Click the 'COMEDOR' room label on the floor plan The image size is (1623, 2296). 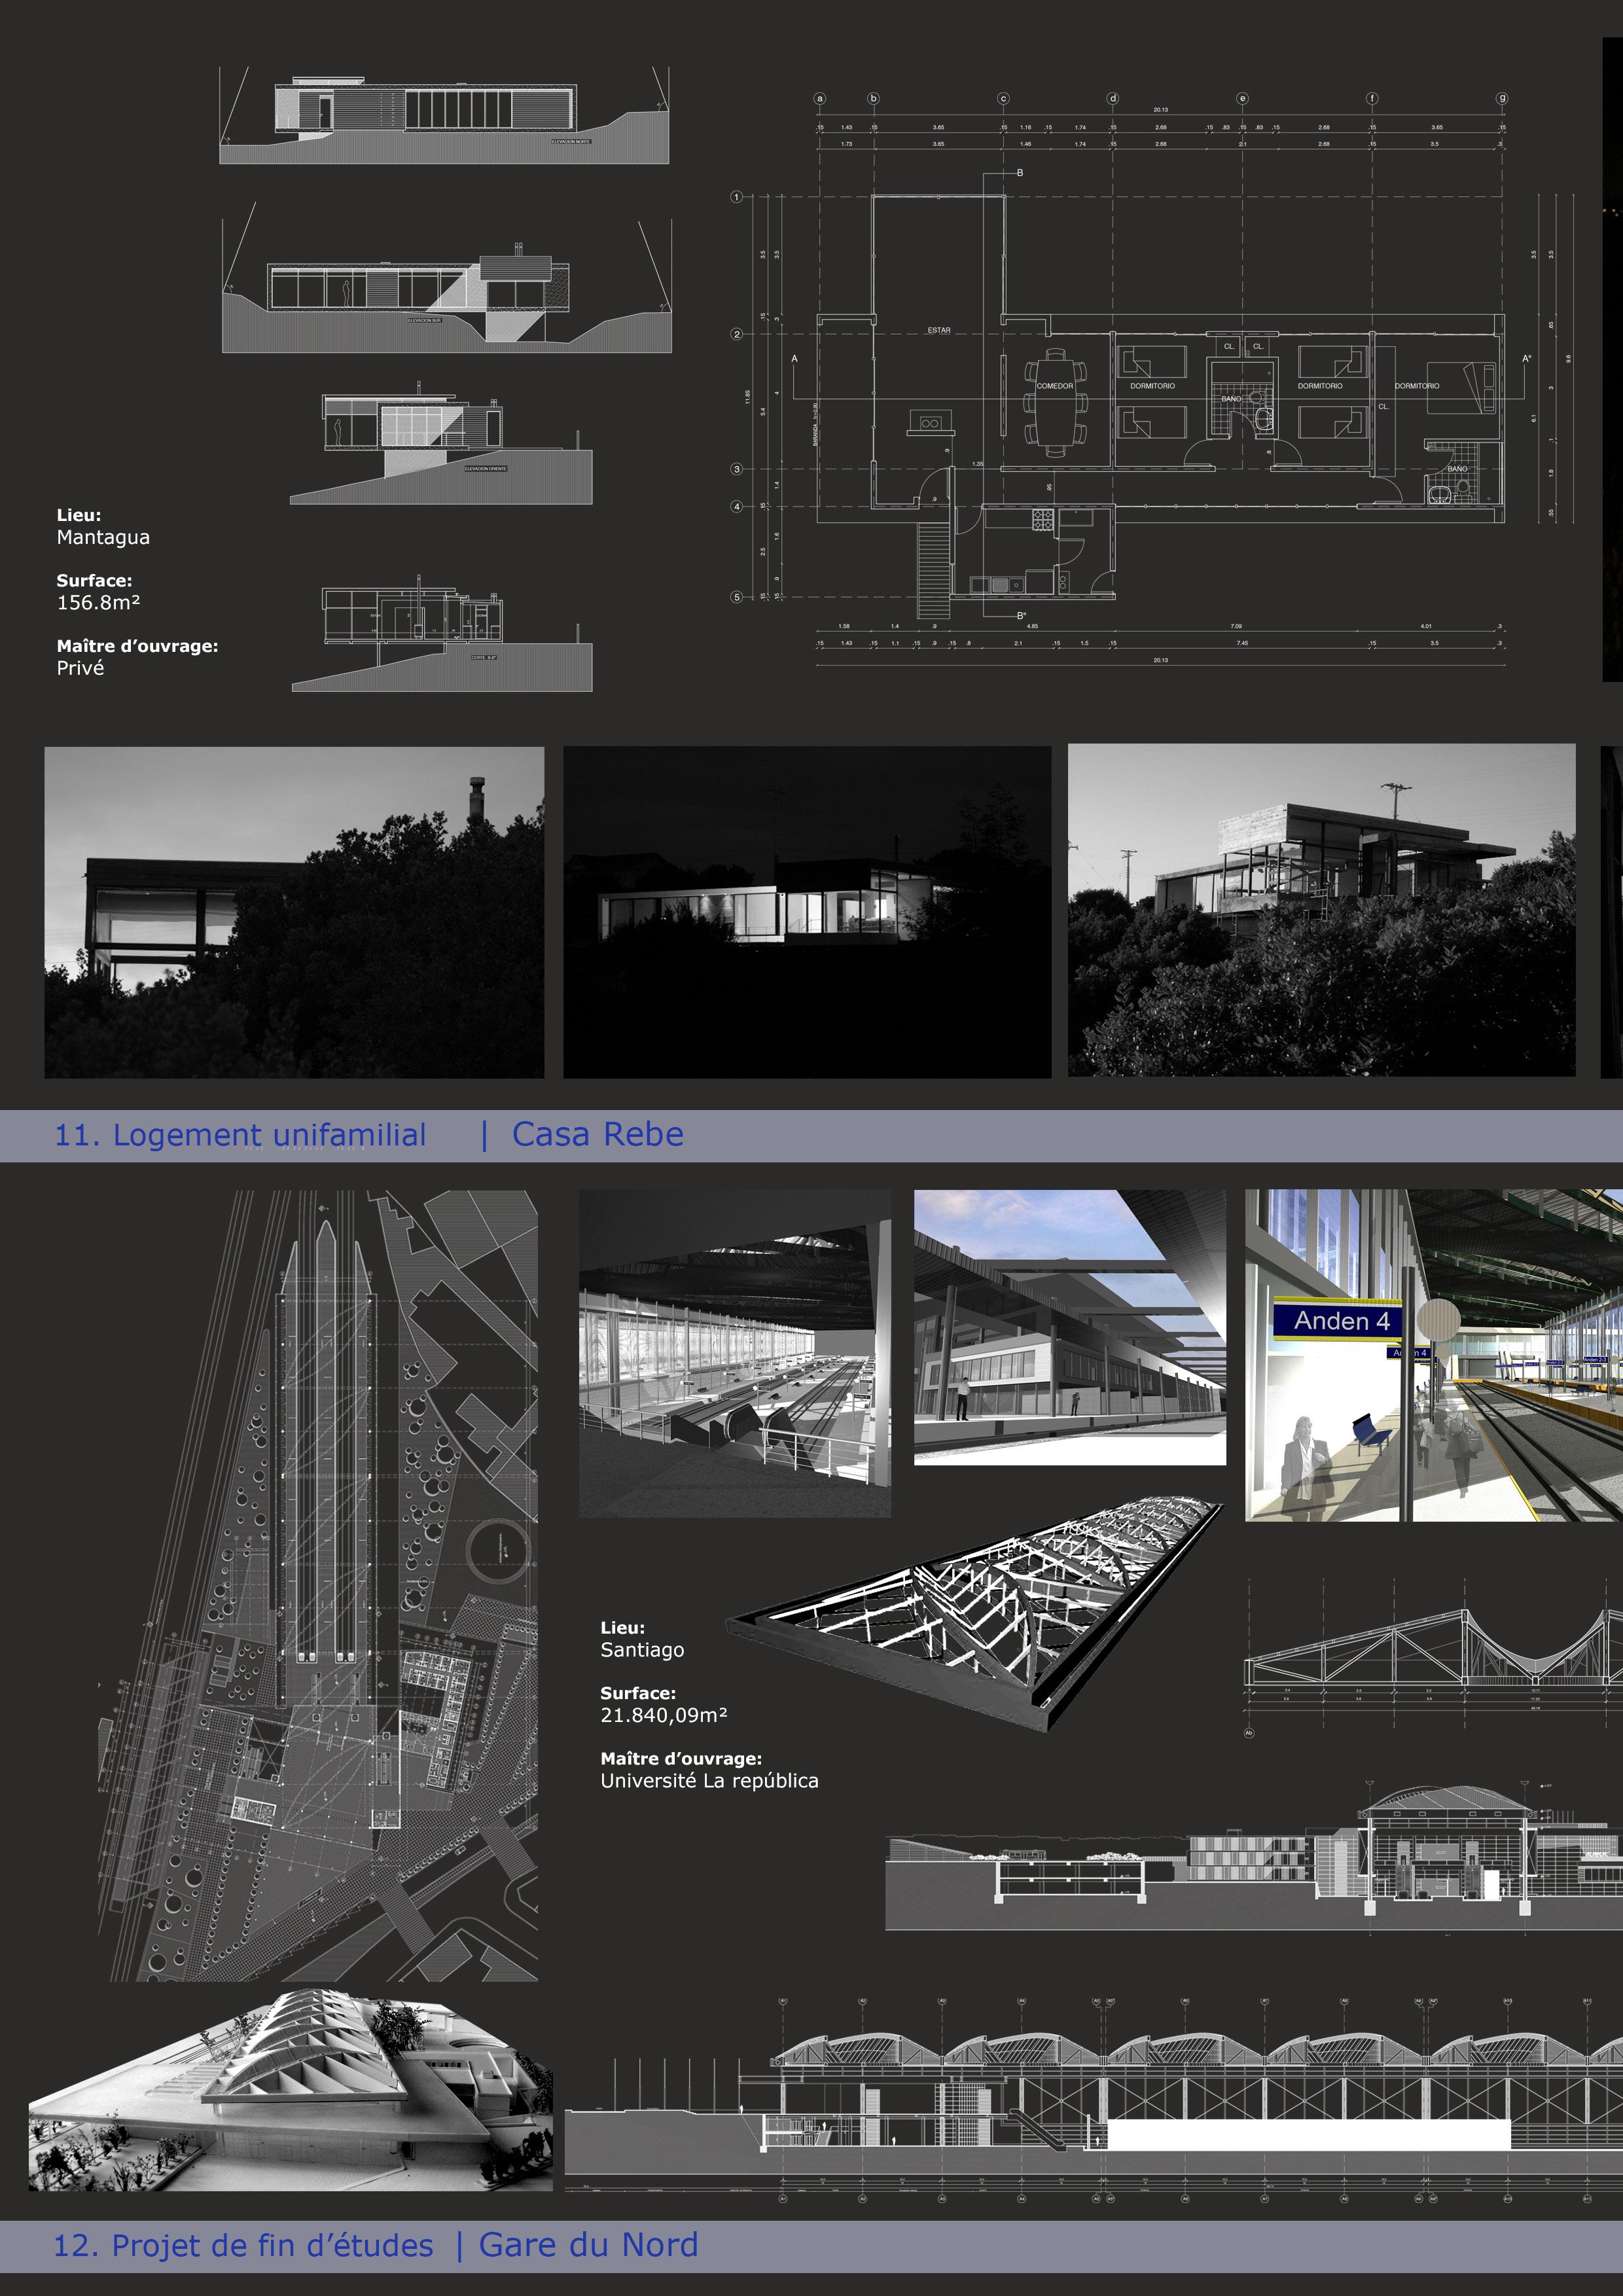(1054, 386)
